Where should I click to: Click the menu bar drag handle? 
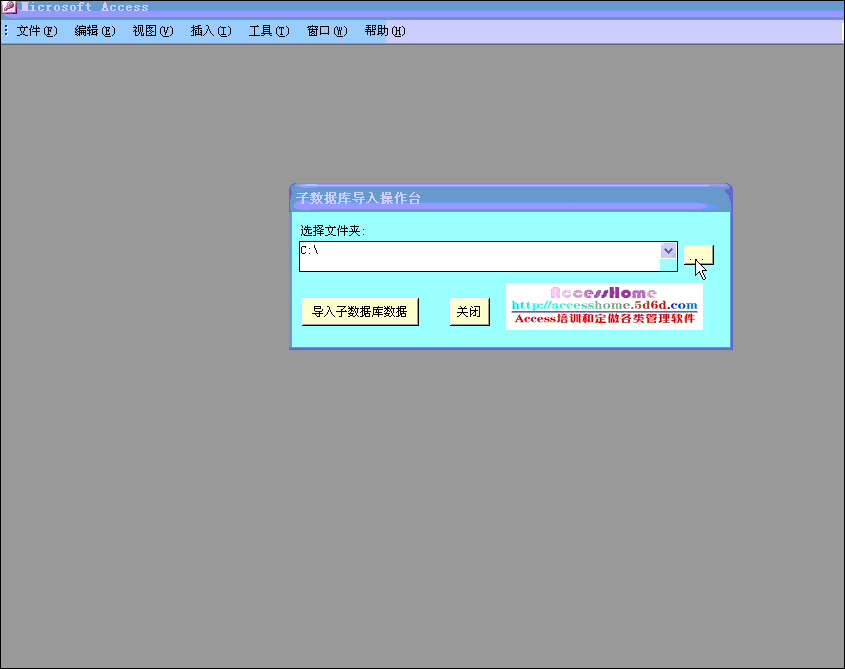[x=6, y=31]
